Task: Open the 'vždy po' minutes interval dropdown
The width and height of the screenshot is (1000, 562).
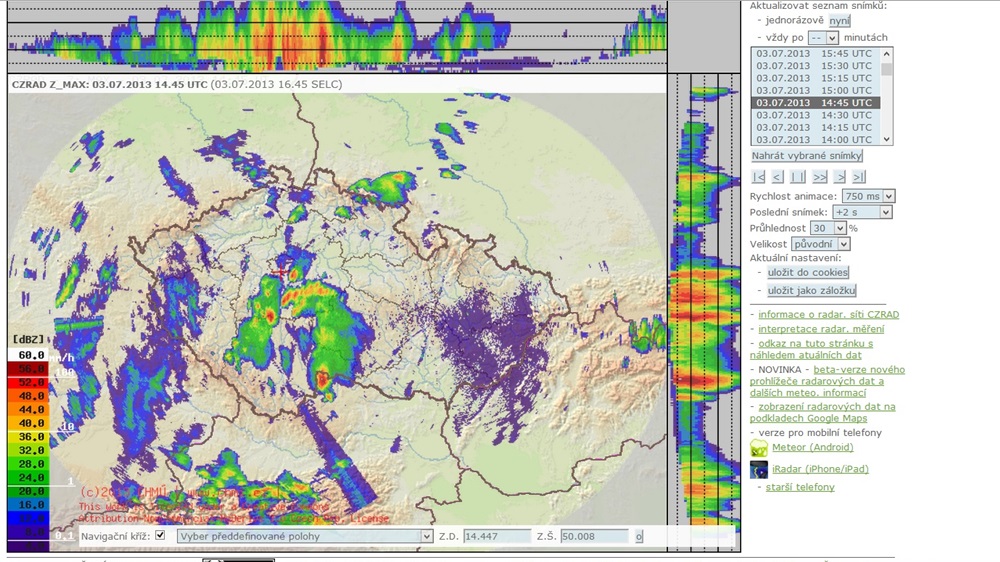Action: pyautogui.click(x=823, y=38)
